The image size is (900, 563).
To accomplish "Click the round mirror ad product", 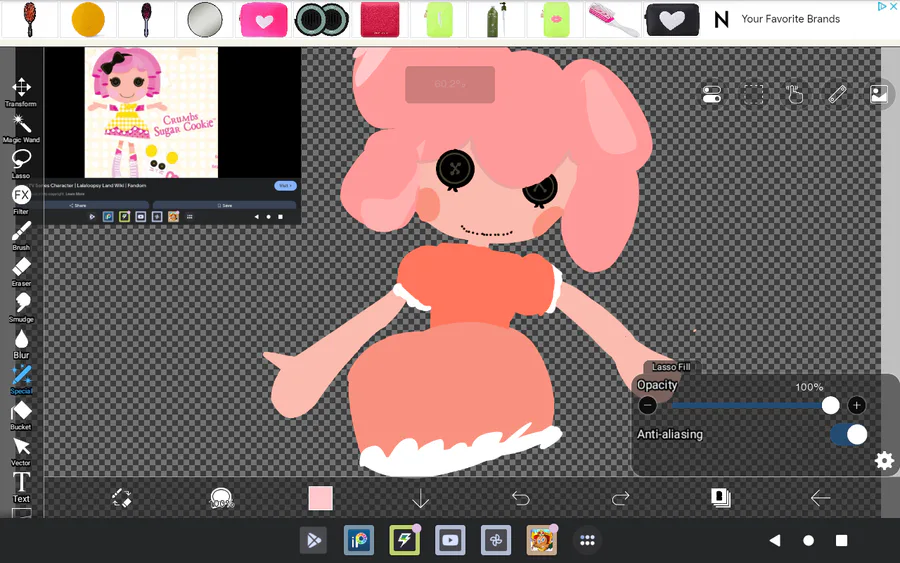I will tap(205, 20).
